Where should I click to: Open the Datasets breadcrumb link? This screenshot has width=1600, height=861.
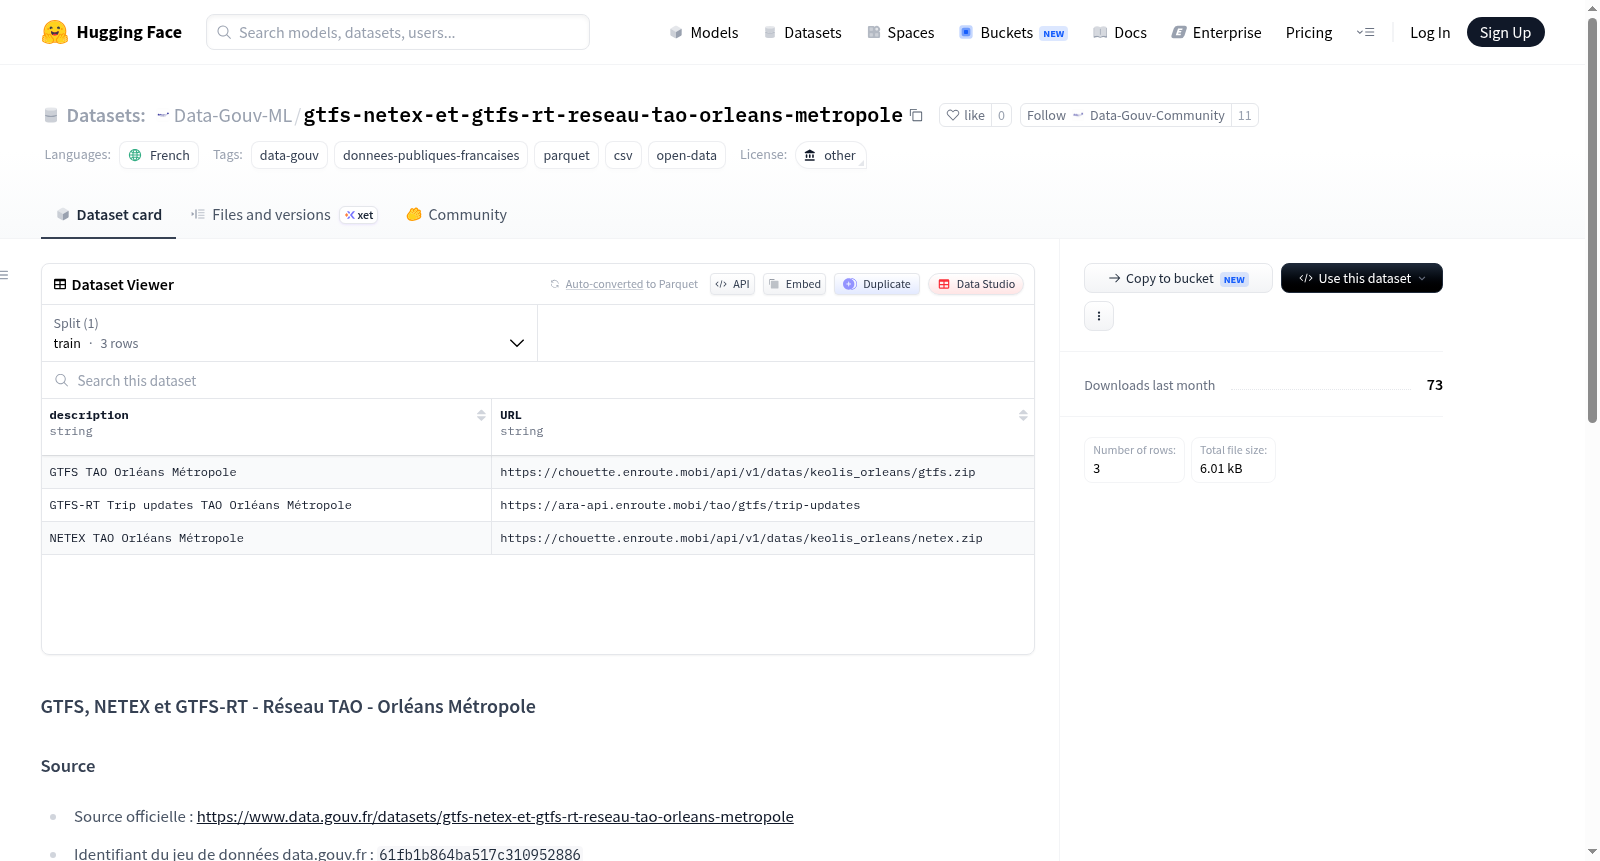point(105,115)
